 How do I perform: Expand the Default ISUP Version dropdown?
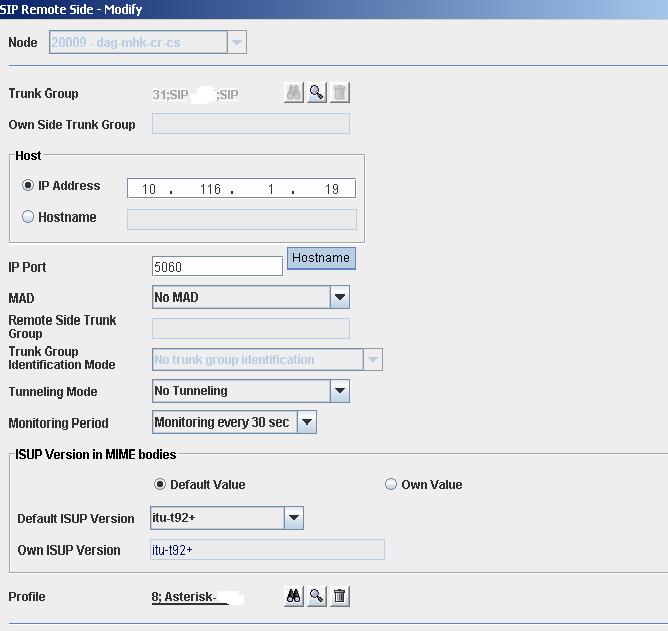[293, 518]
